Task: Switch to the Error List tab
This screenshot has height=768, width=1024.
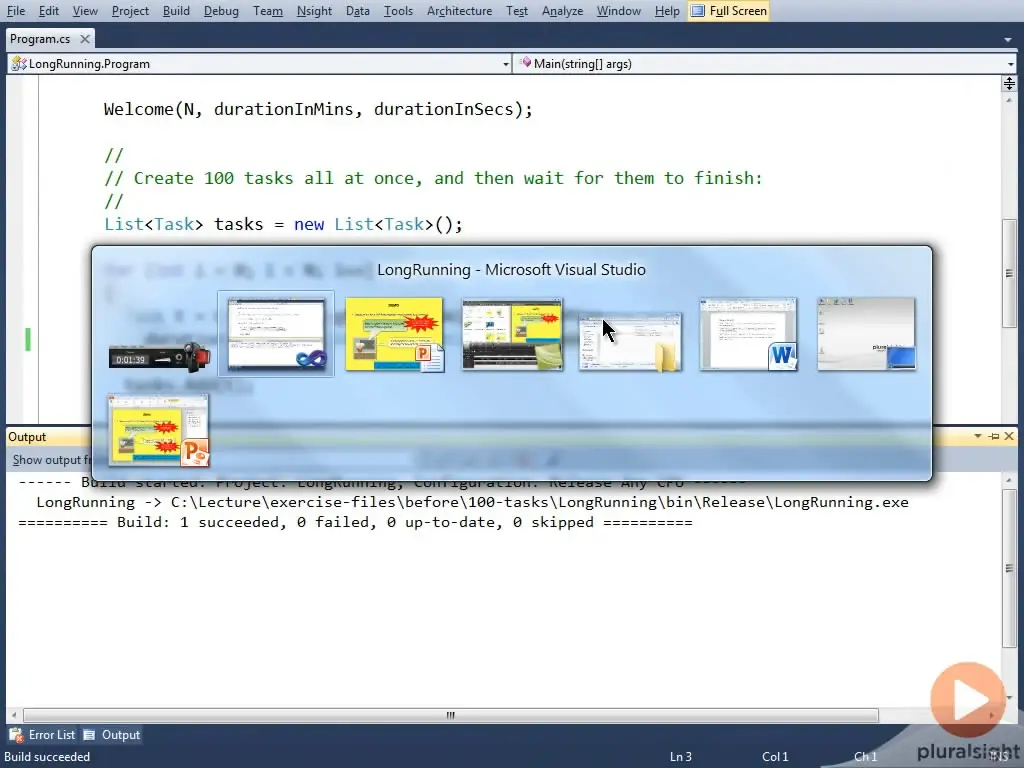Action: pos(43,735)
